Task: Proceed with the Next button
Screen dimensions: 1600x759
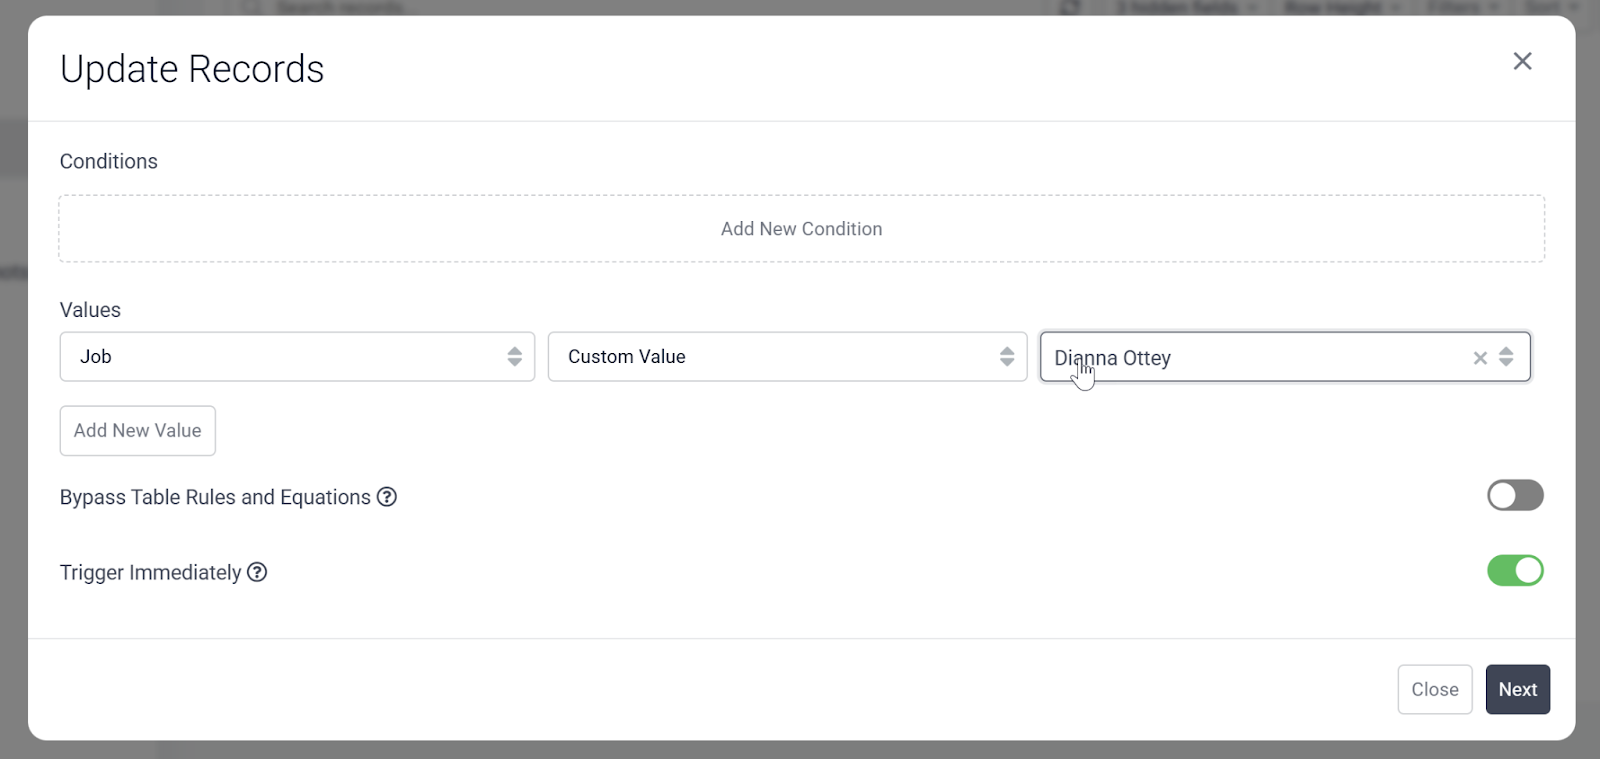Action: (x=1517, y=689)
